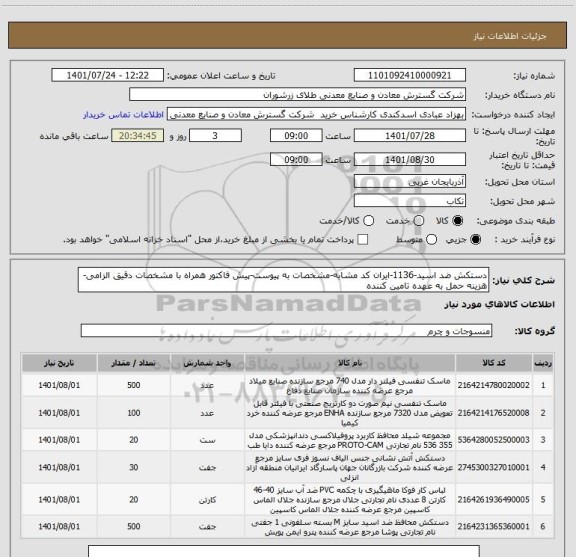Click the price validity date 1401/08/30

[x=410, y=159]
